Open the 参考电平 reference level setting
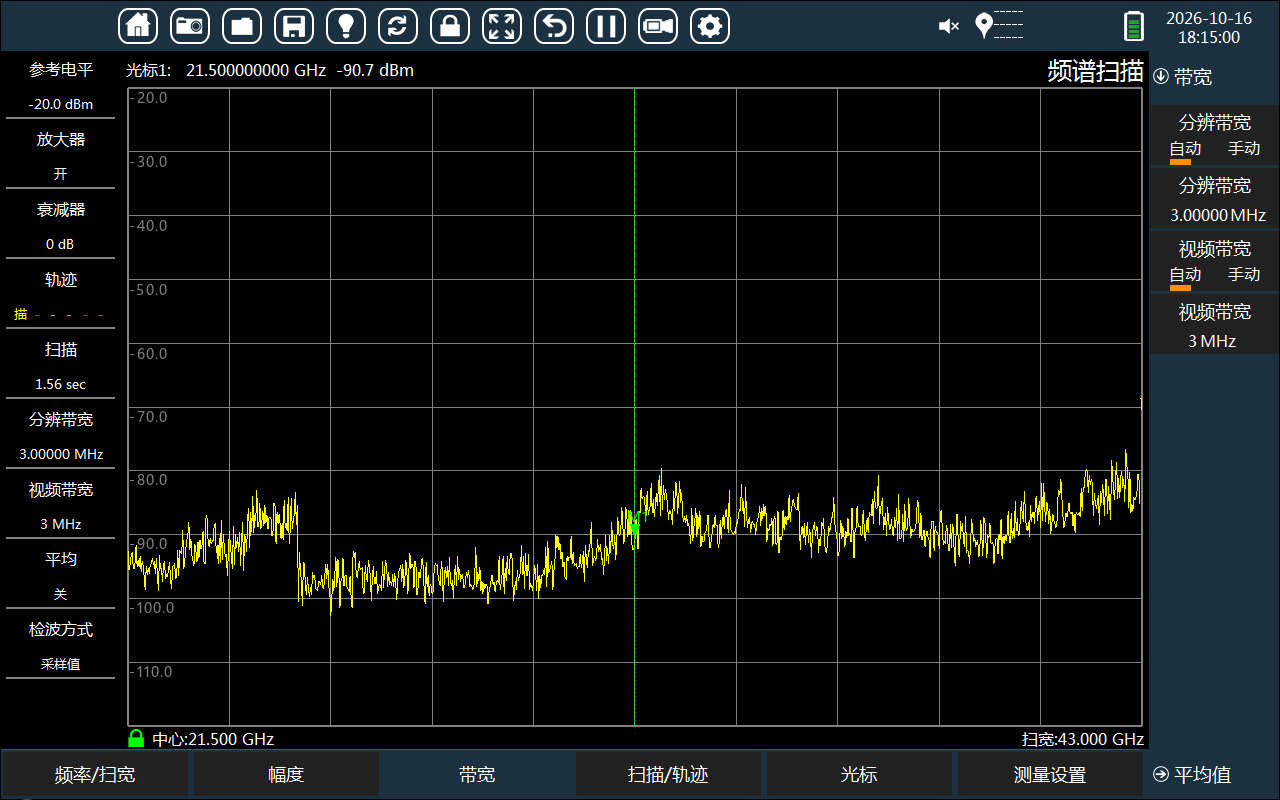 60,86
